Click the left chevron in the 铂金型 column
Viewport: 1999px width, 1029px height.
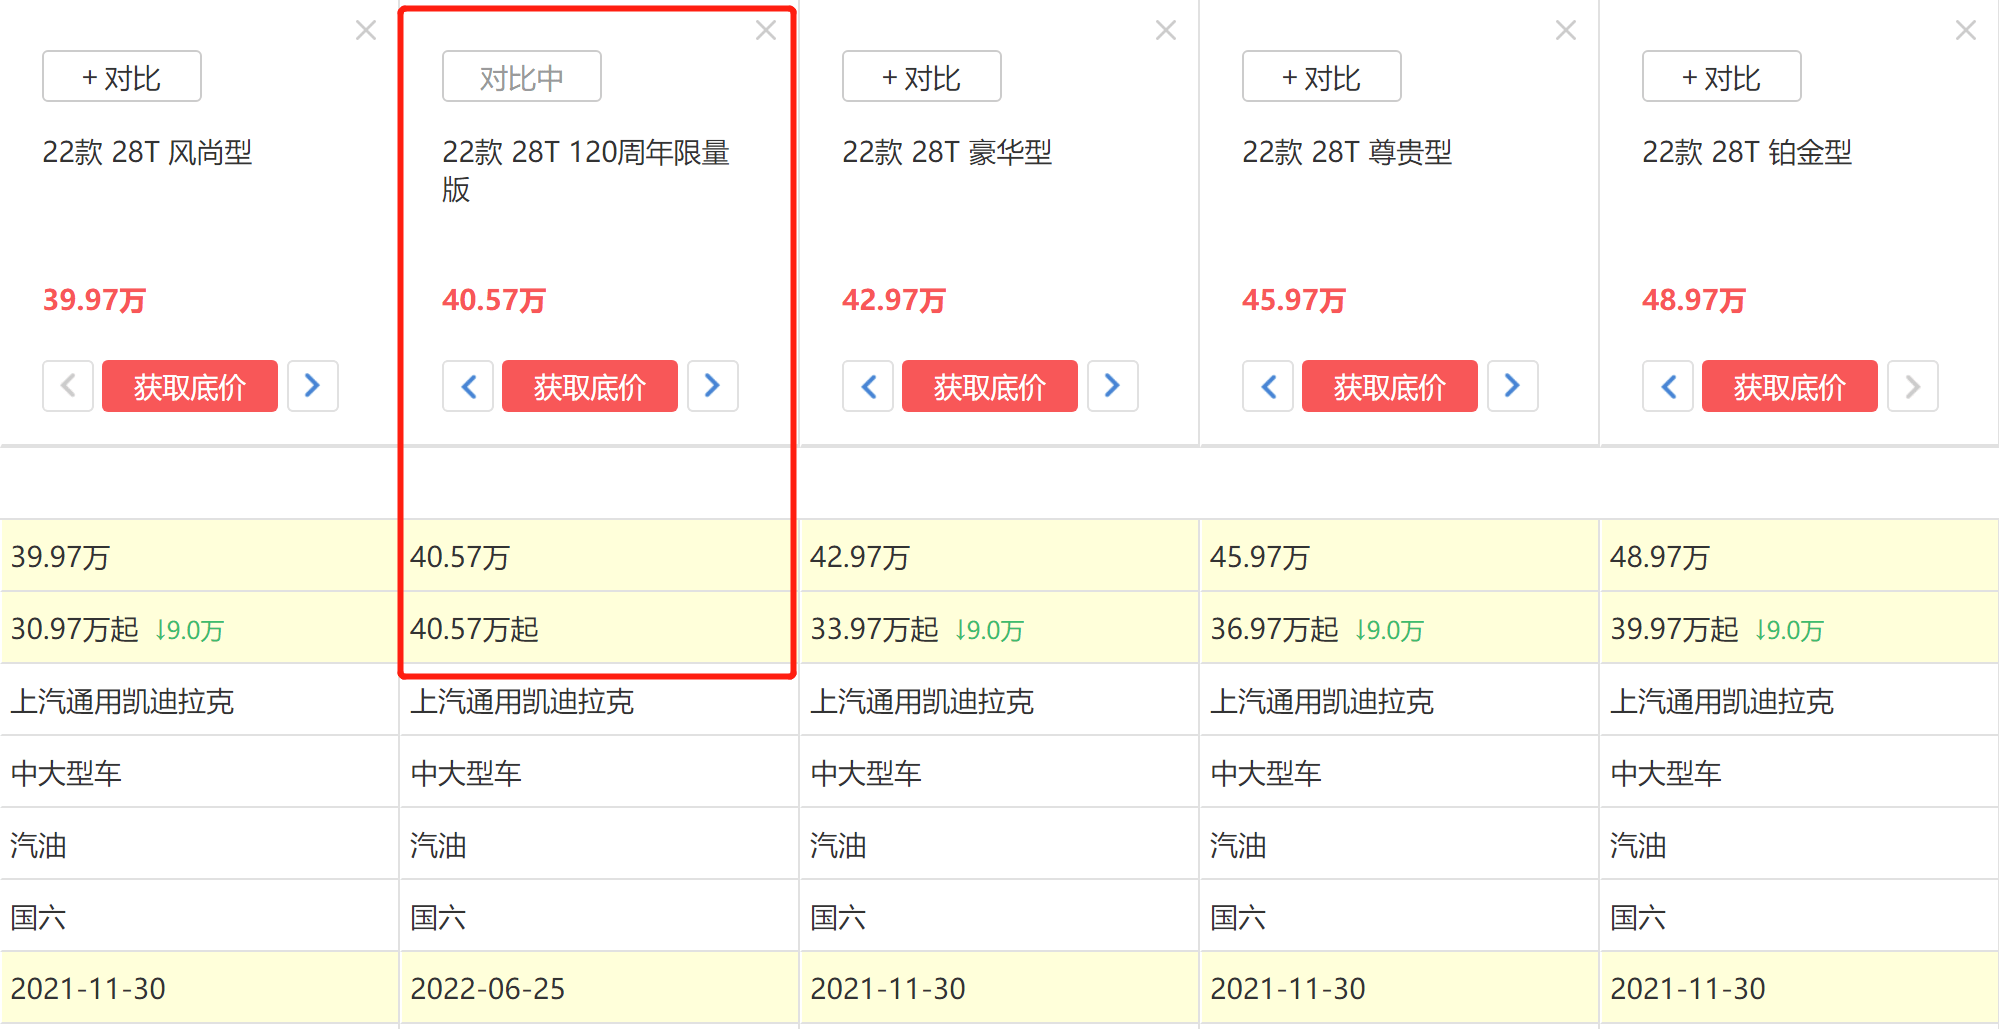pyautogui.click(x=1667, y=386)
